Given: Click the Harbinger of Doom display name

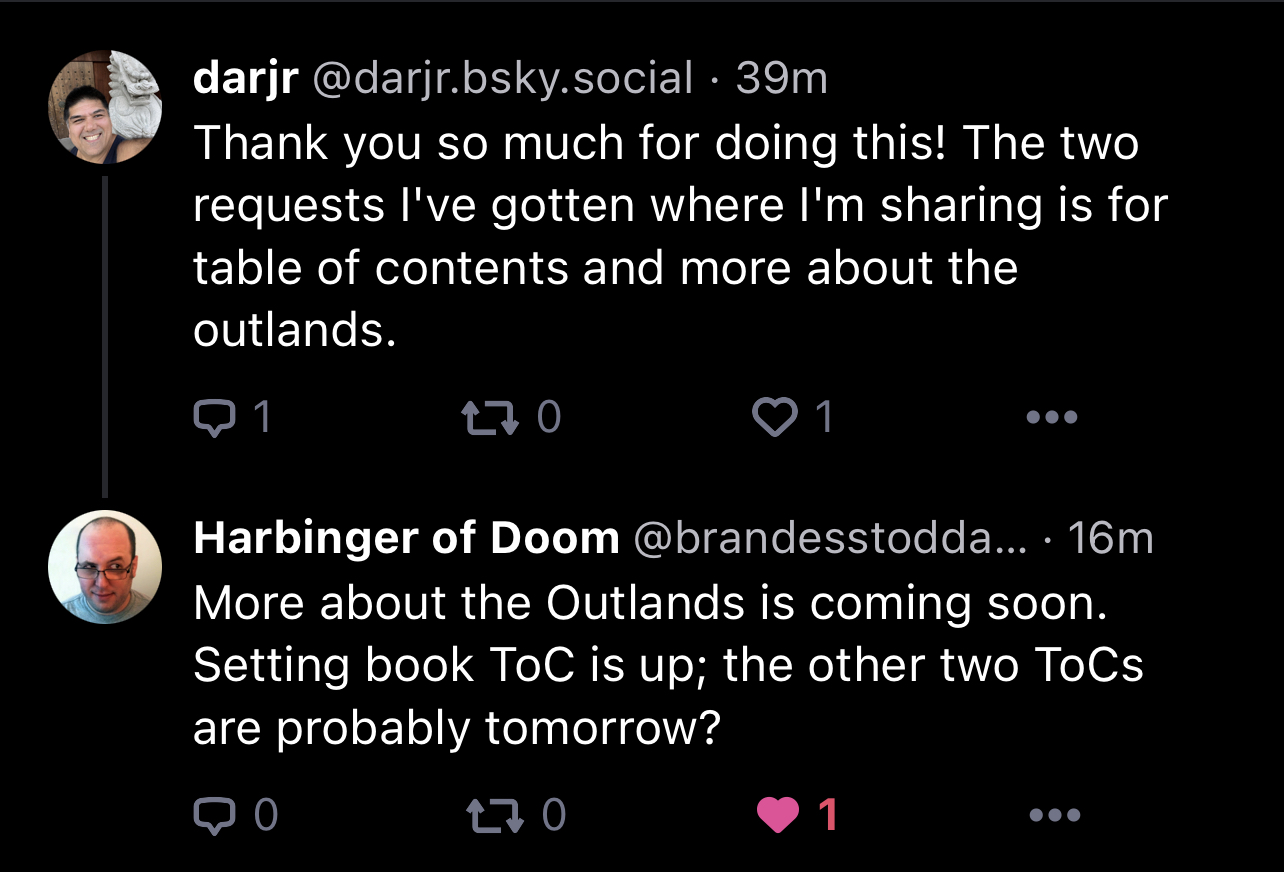Looking at the screenshot, I should (x=406, y=539).
